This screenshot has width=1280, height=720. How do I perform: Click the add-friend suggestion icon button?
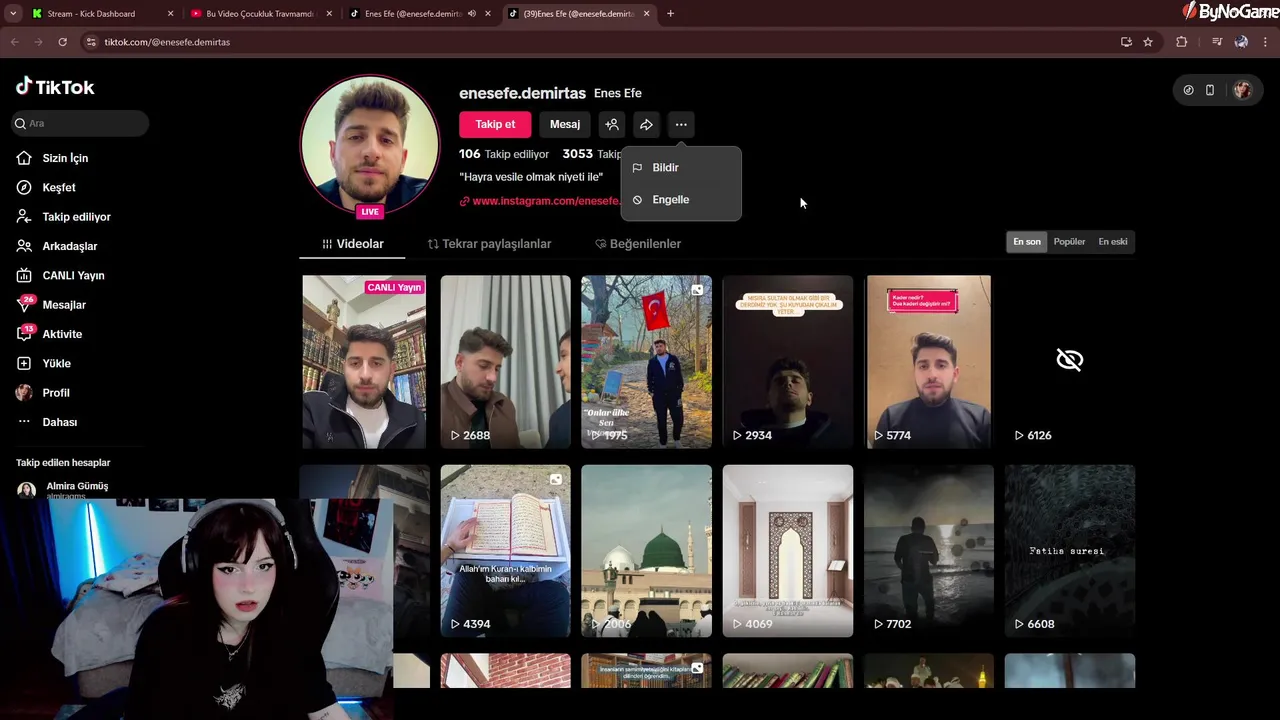[x=612, y=124]
